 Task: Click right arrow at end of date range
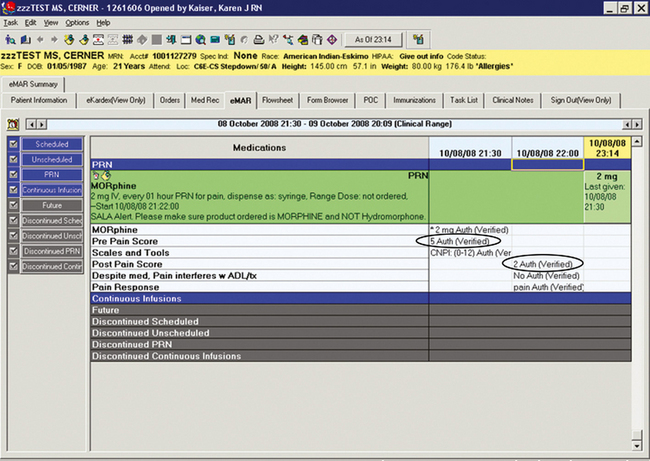[x=637, y=124]
